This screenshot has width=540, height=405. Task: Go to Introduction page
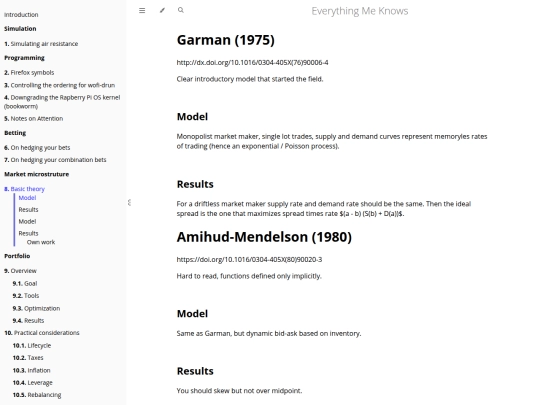point(21,15)
